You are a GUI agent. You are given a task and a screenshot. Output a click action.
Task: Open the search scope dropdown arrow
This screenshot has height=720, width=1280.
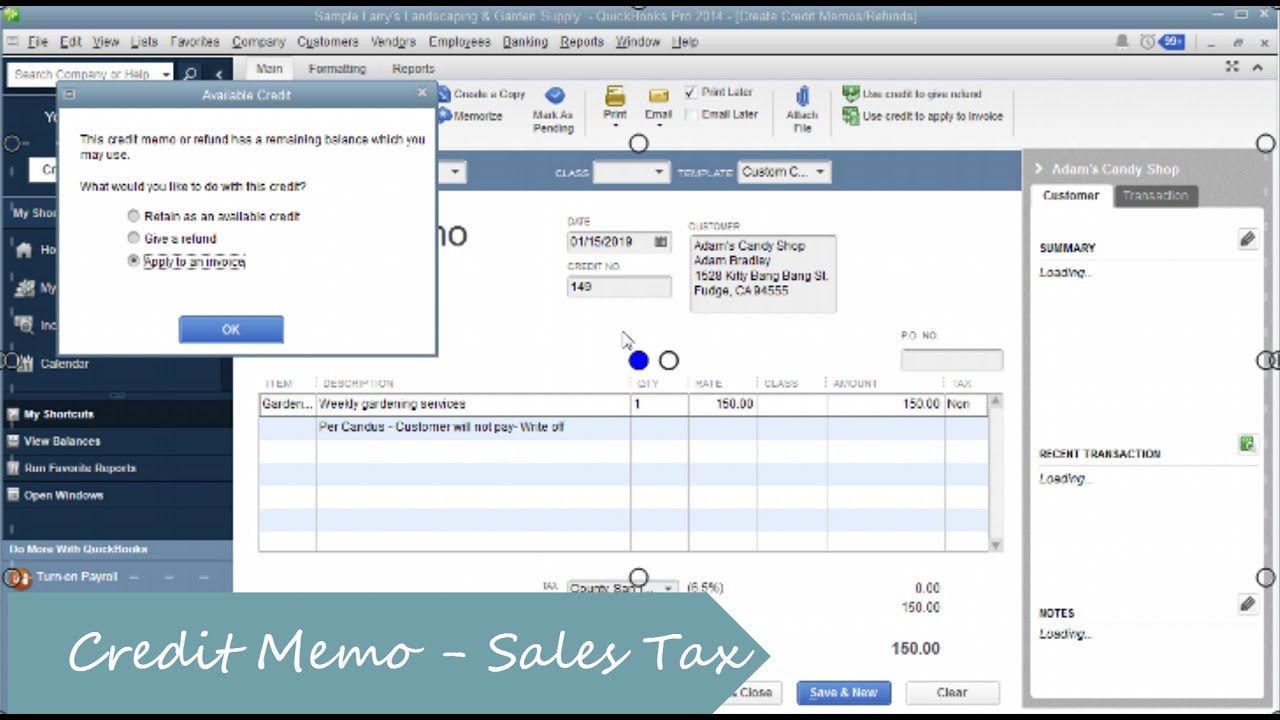click(x=166, y=74)
